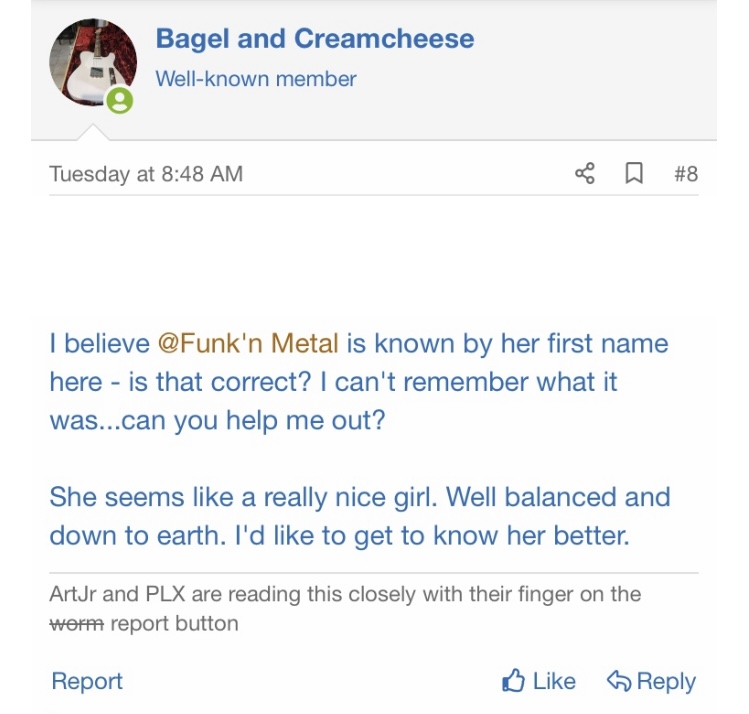
Task: Click the Tuesday at 8:48 AM timestamp
Action: tap(146, 174)
